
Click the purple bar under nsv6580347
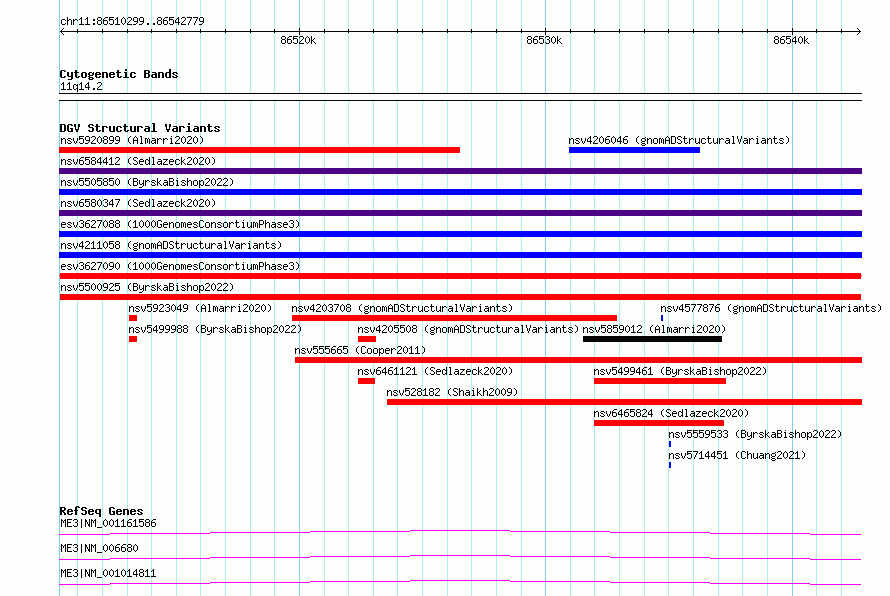coord(460,213)
